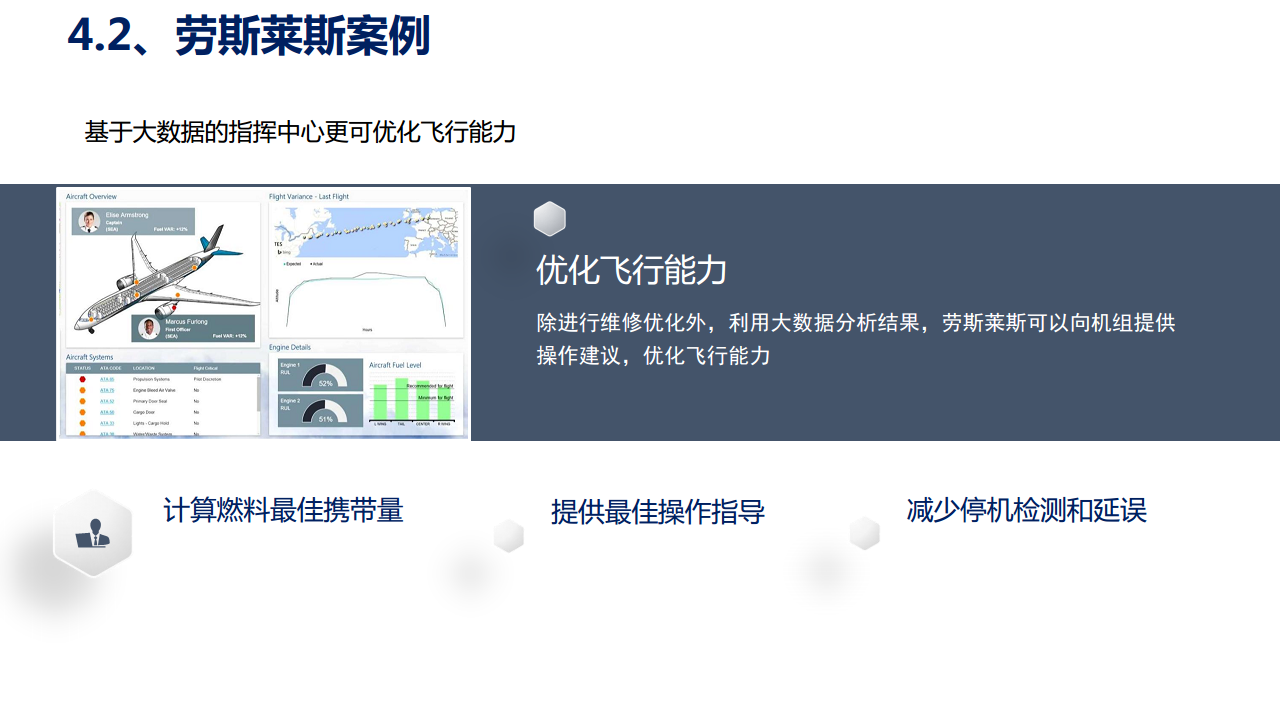Click the Flight Variance world map
The image size is (1280, 720).
(x=366, y=233)
